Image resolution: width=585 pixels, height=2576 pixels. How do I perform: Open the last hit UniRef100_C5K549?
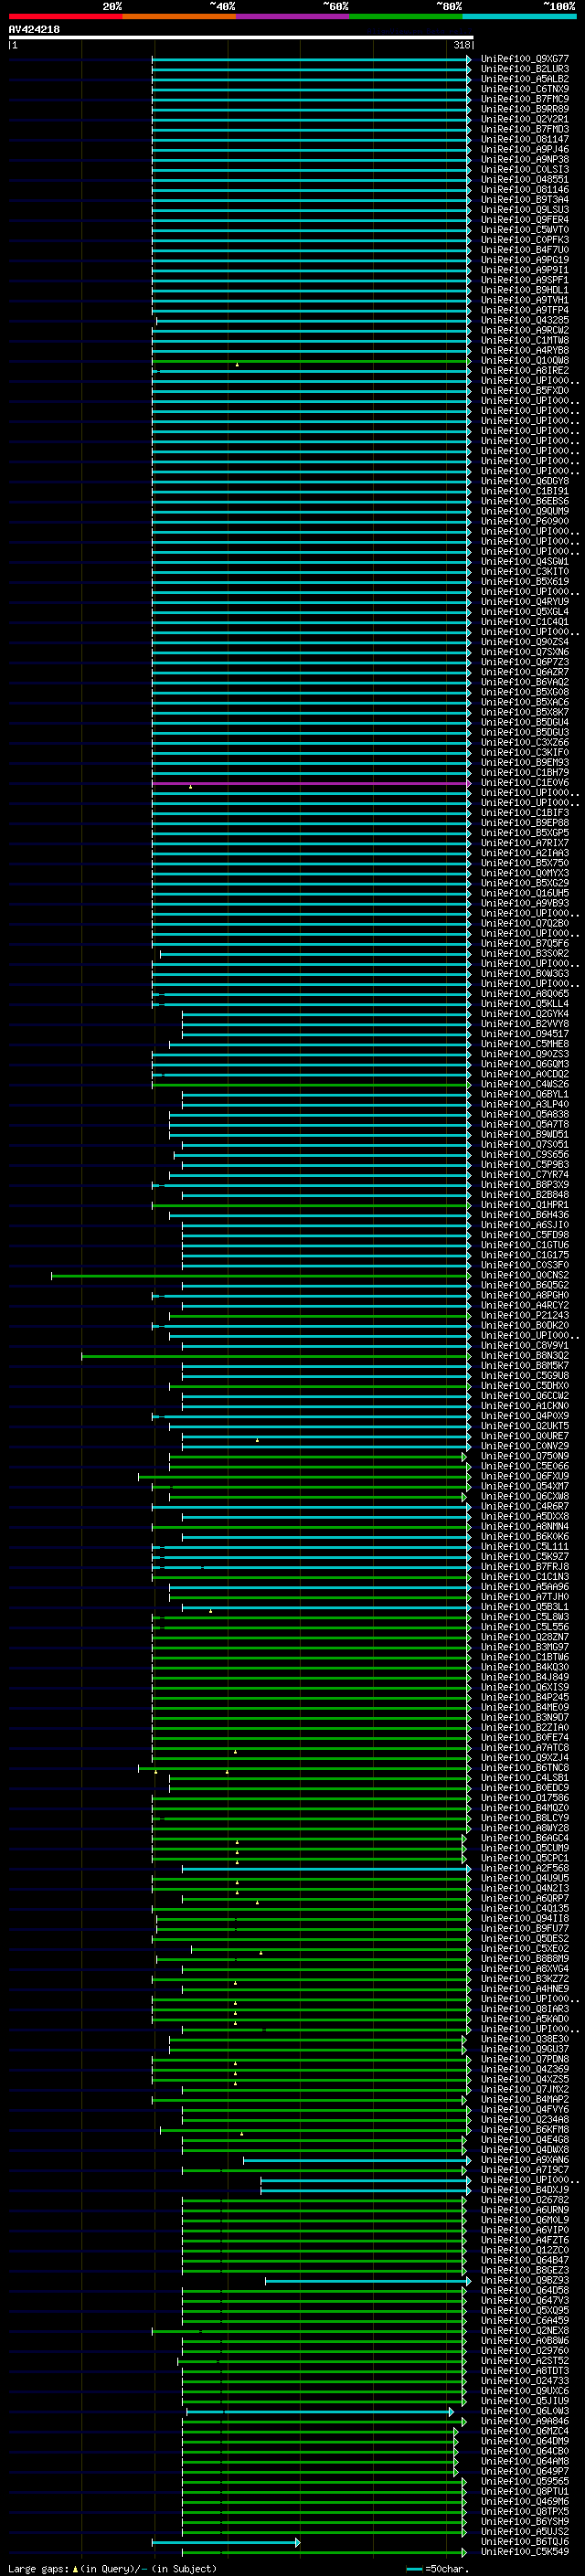(524, 2552)
